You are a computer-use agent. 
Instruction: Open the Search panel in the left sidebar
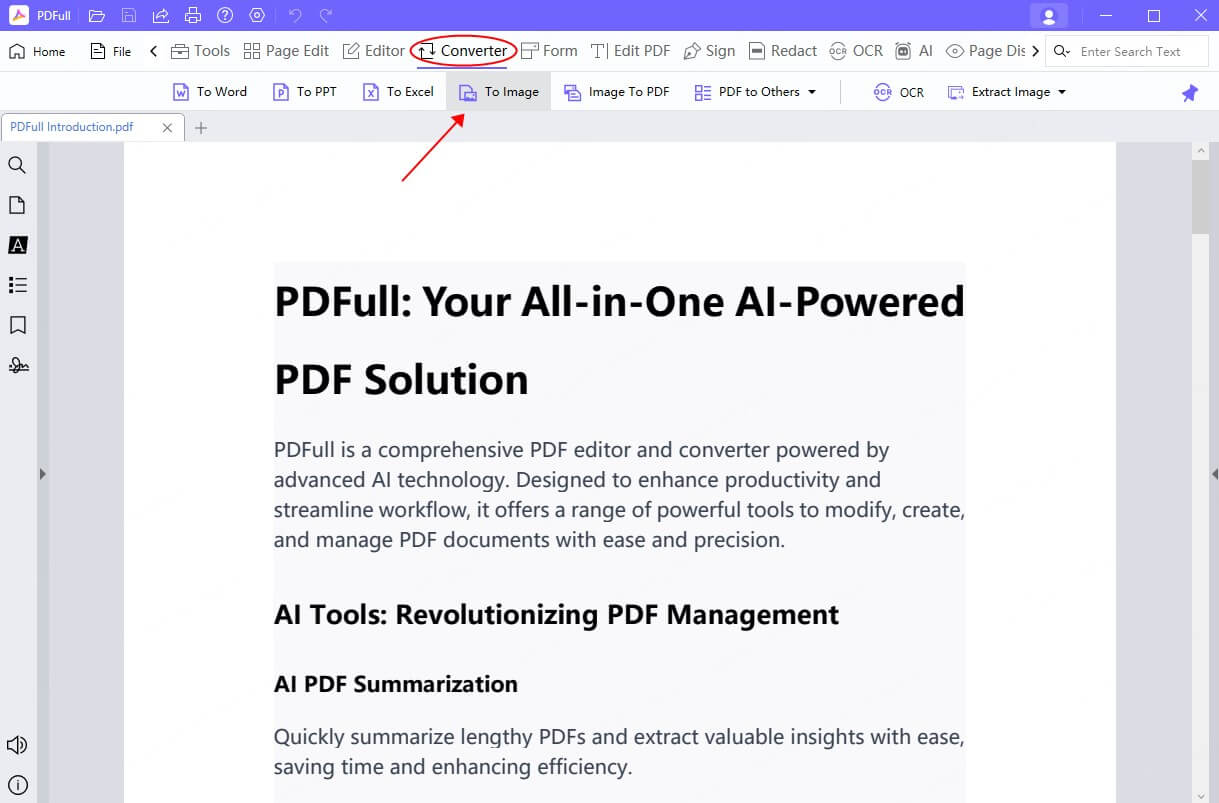point(17,165)
